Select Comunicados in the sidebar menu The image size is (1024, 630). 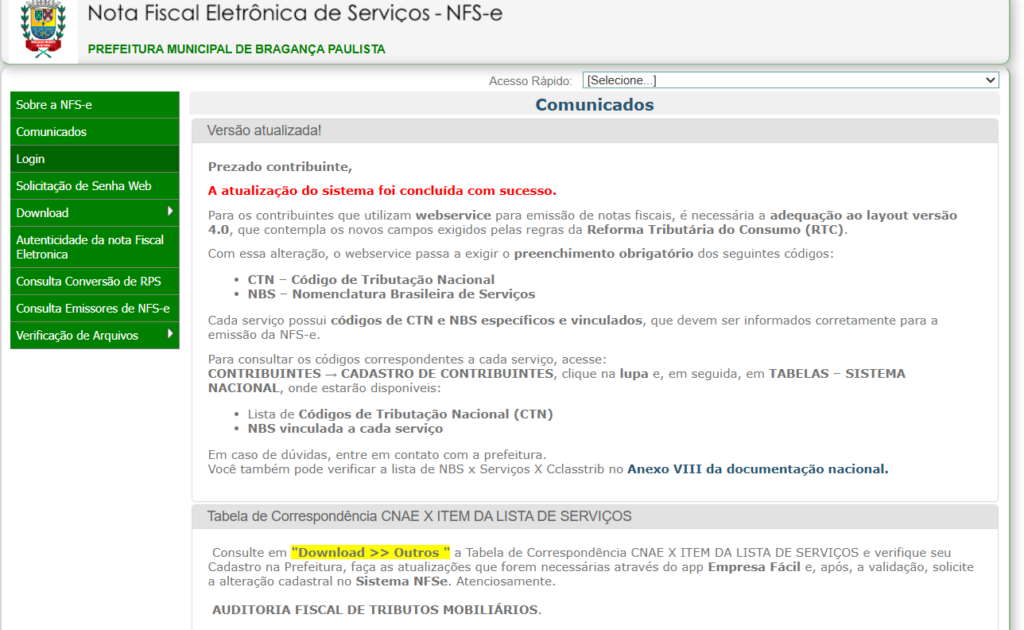[52, 132]
